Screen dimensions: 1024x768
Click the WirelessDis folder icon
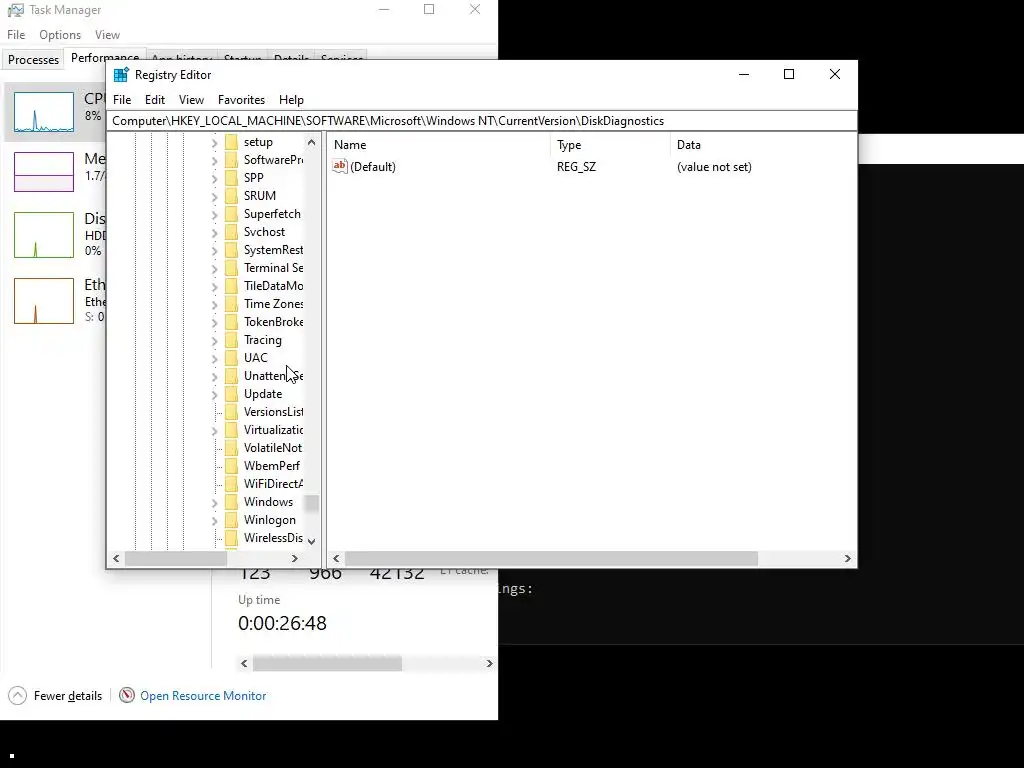pyautogui.click(x=231, y=537)
